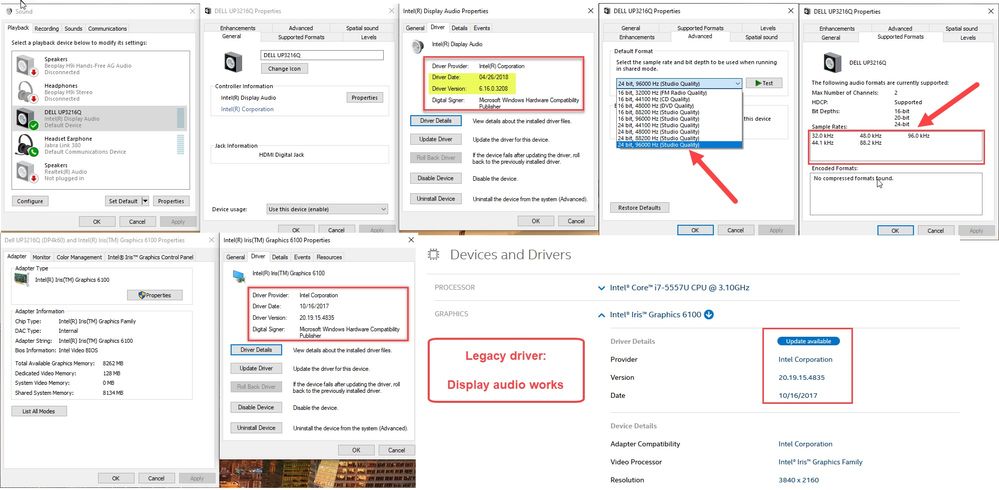Click the List All Modes button
The width and height of the screenshot is (999, 490).
coord(39,412)
